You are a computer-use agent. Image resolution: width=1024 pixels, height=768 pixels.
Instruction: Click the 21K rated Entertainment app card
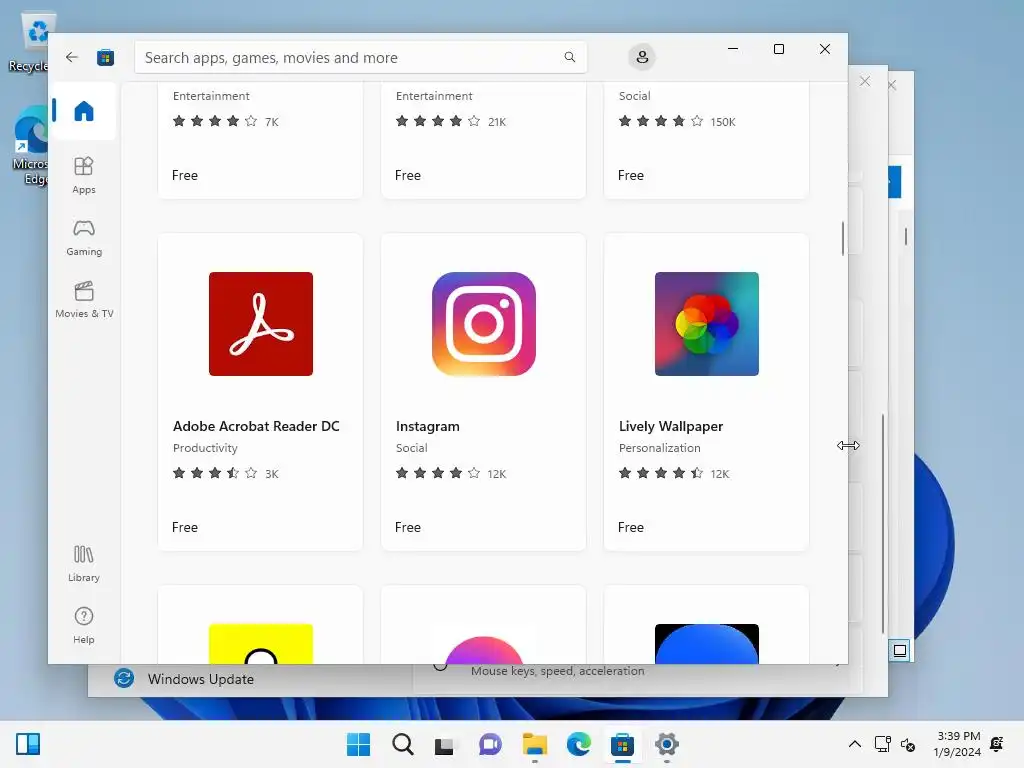click(x=484, y=140)
